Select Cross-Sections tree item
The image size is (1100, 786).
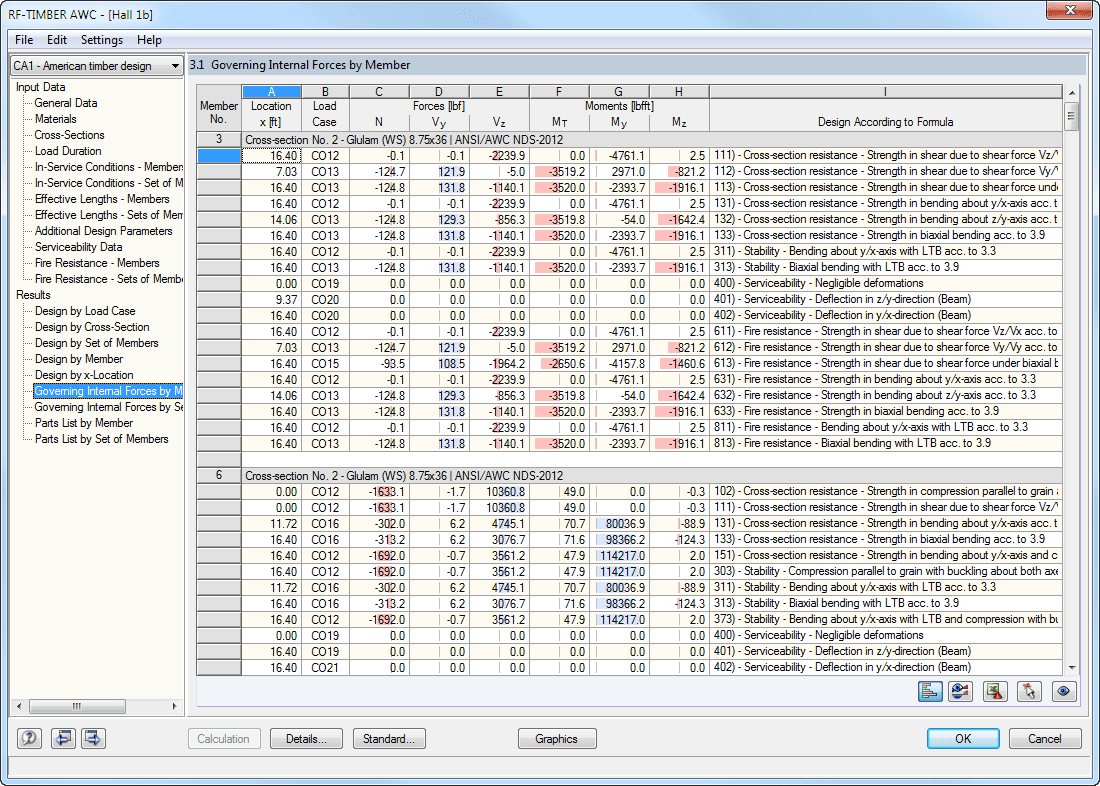tap(69, 135)
